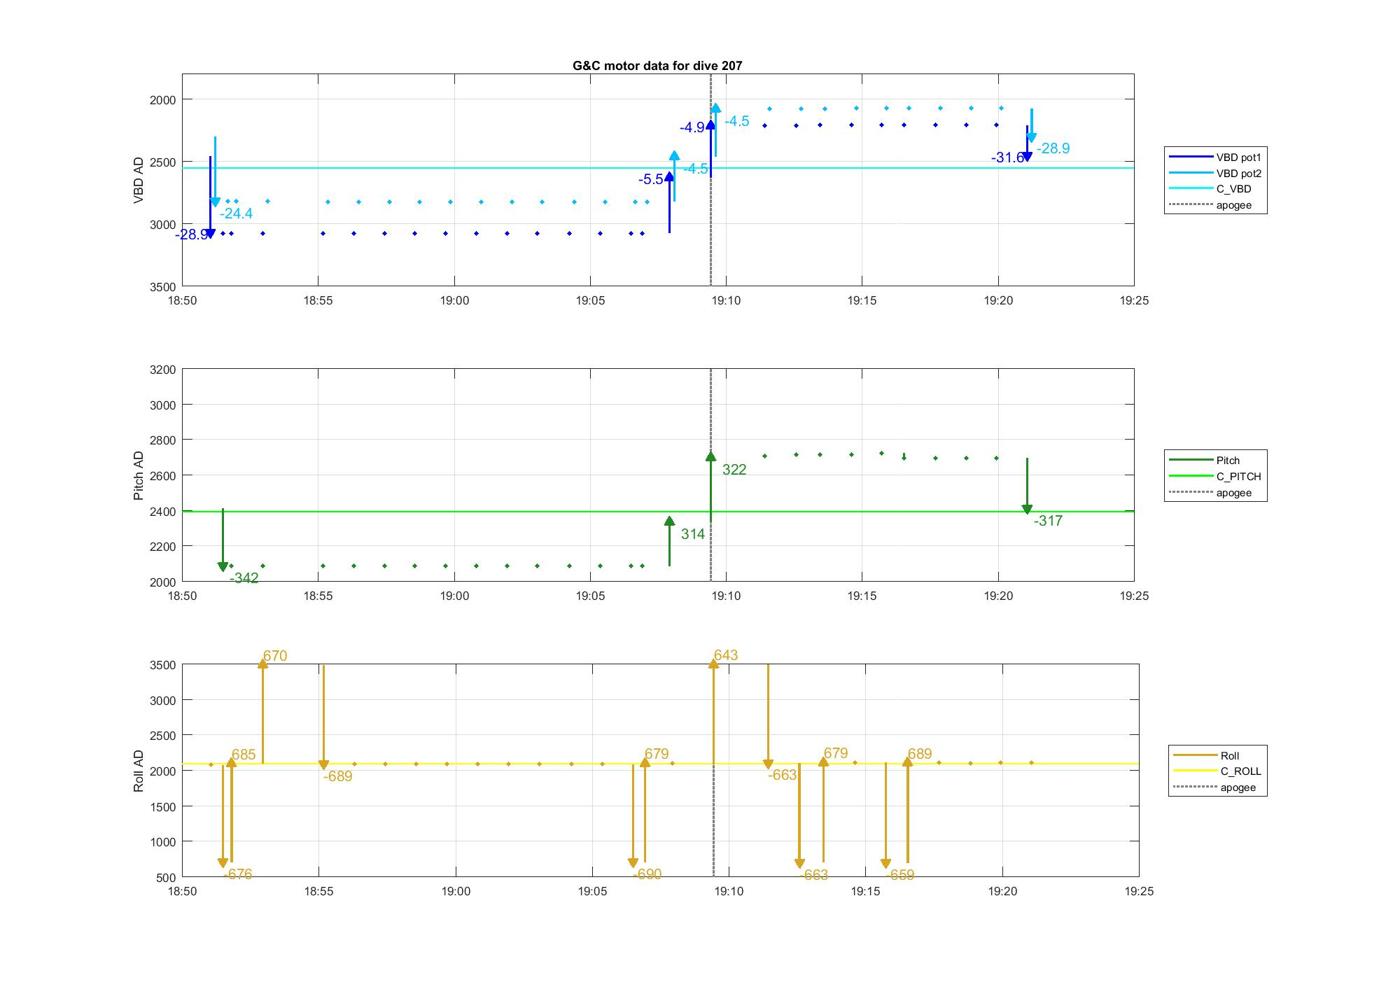
Task: Click the "3500" tick on VBD axis
Action: click(162, 287)
